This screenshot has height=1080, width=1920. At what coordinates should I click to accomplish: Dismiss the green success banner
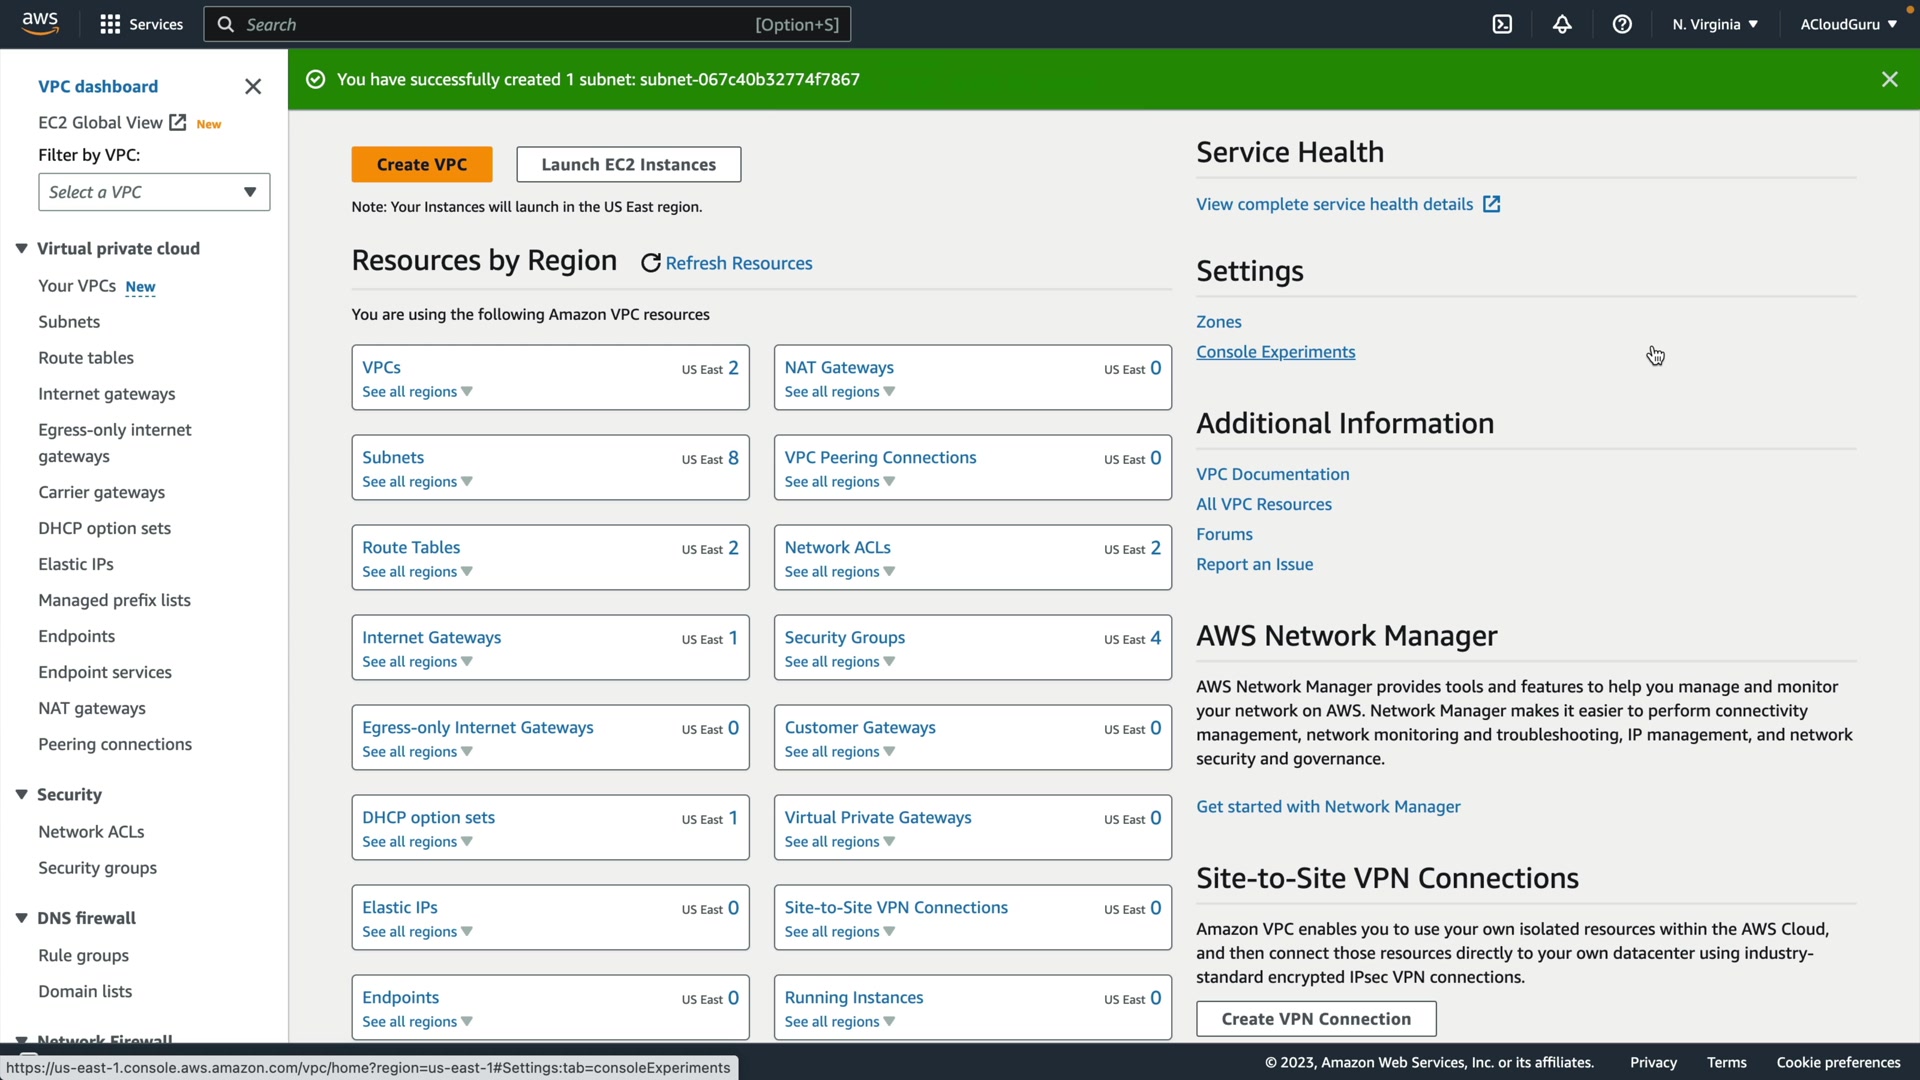click(x=1889, y=79)
